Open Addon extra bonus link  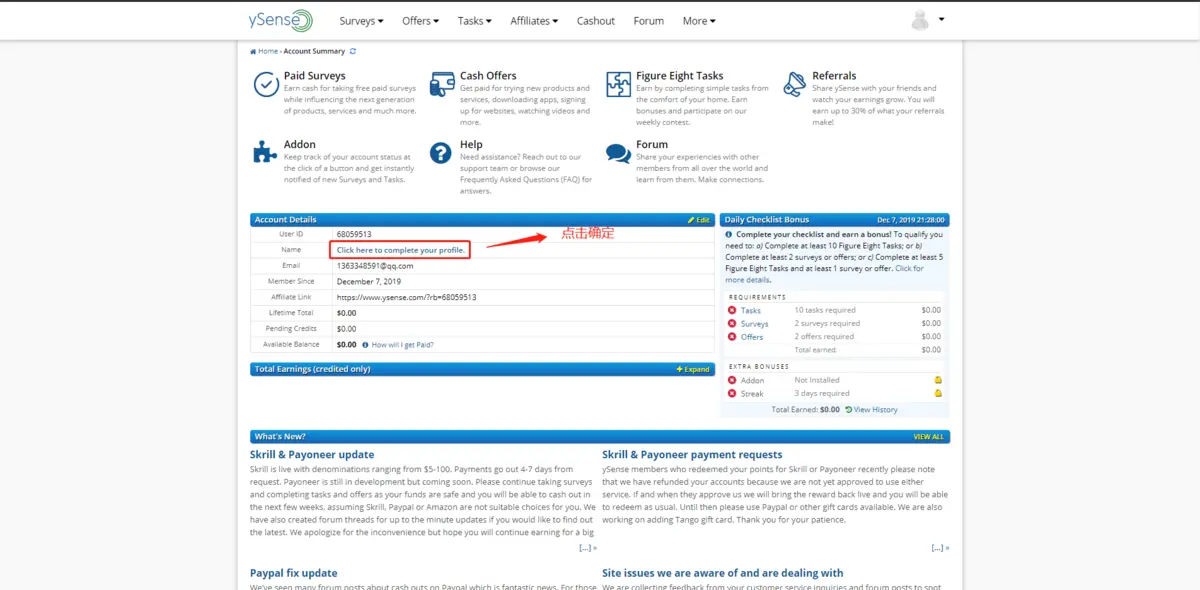pyautogui.click(x=753, y=381)
